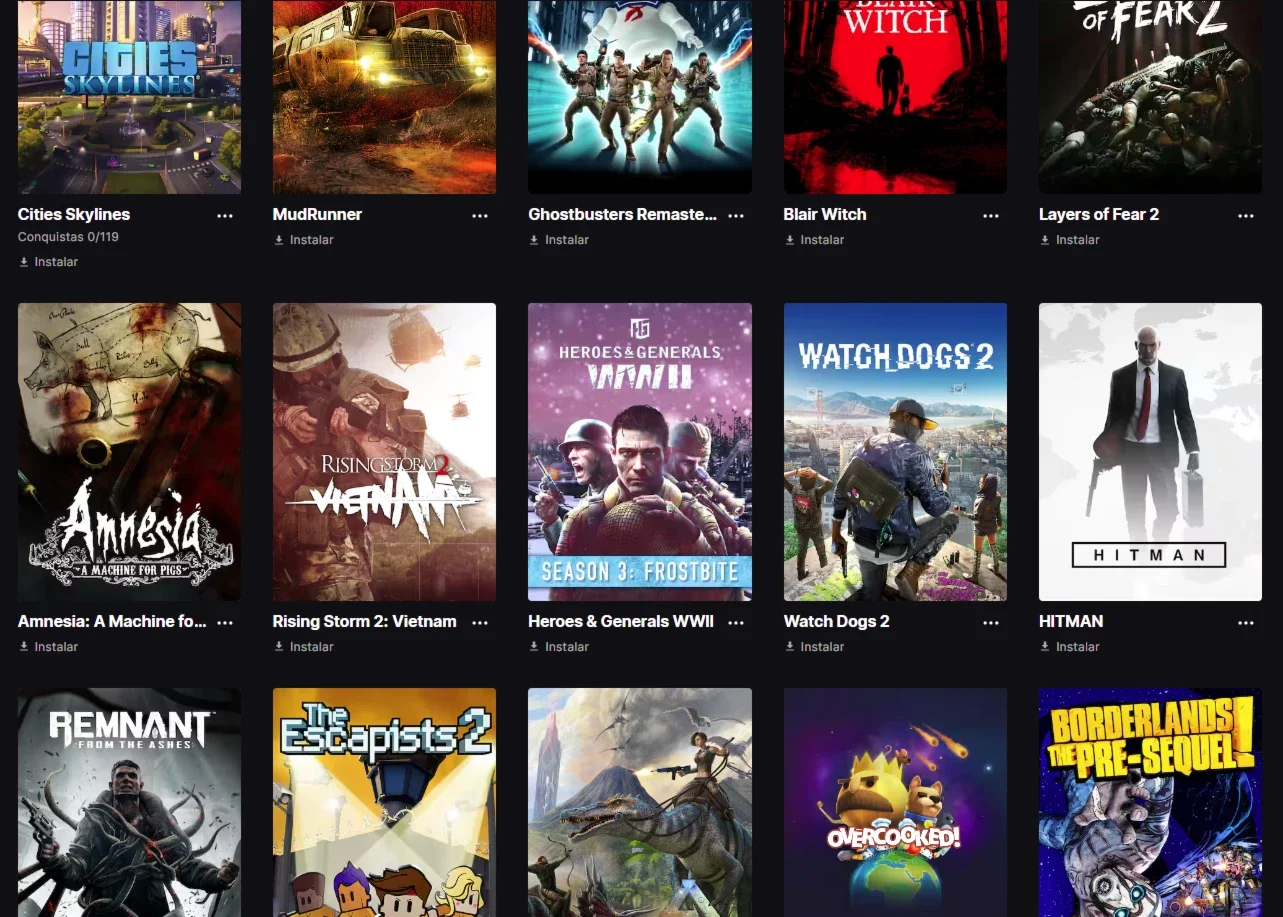Click Instalar under Layers of Fear 2

1070,240
